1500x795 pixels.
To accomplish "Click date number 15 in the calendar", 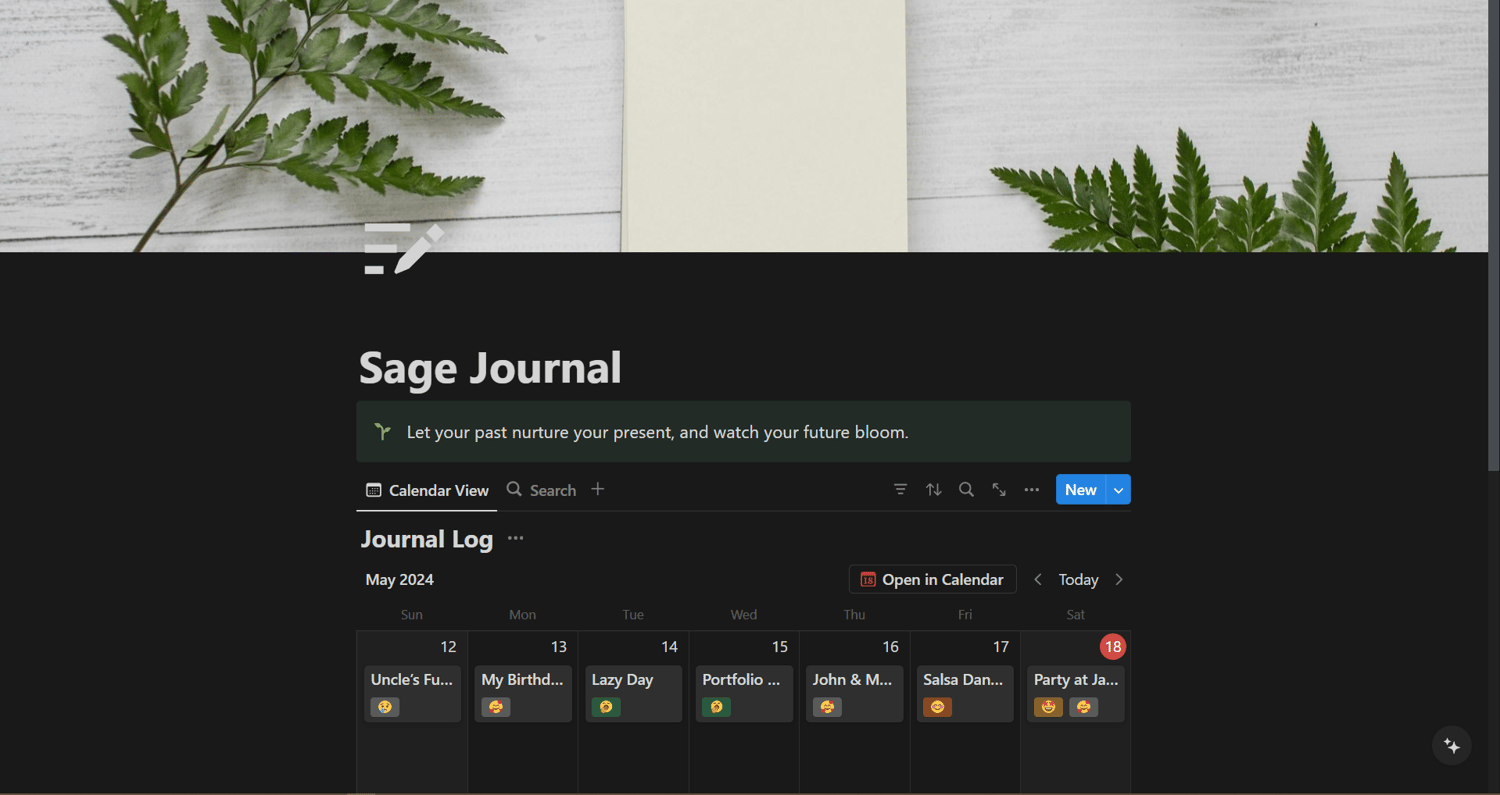I will point(780,647).
